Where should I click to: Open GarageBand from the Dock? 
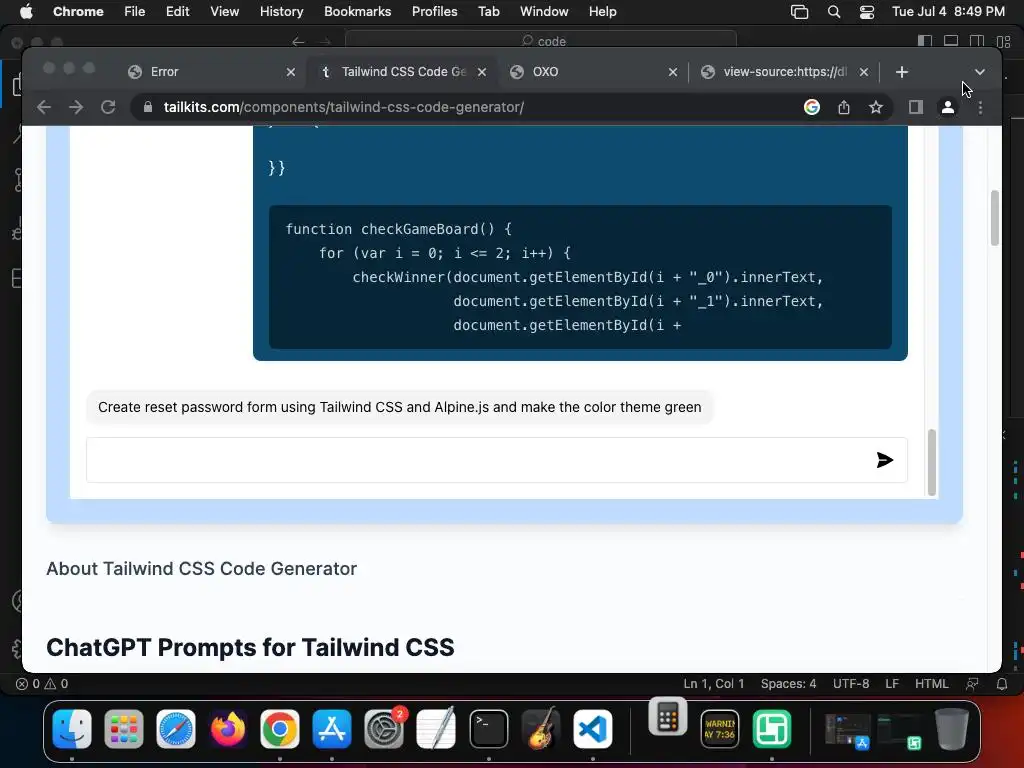coord(541,729)
